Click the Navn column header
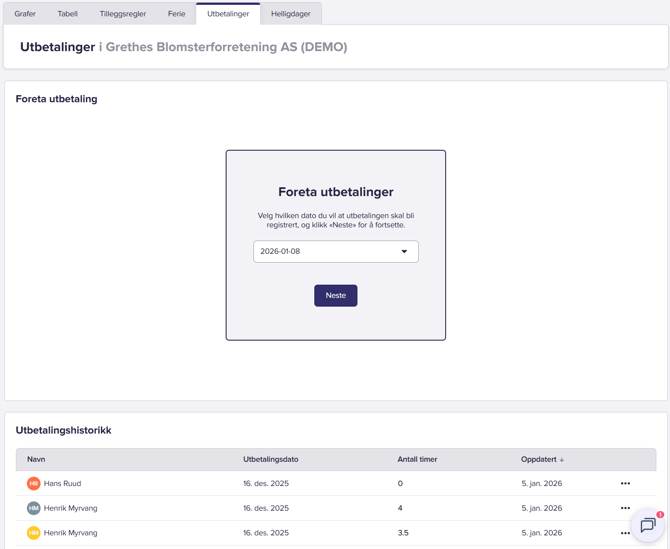Image resolution: width=670 pixels, height=549 pixels. [x=36, y=460]
